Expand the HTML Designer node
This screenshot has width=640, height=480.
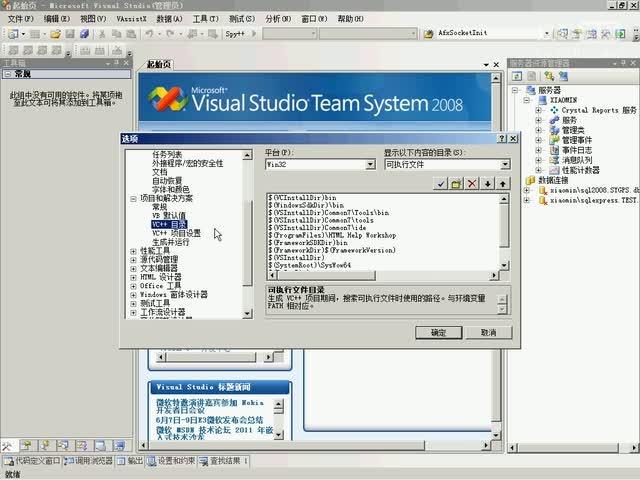point(133,278)
